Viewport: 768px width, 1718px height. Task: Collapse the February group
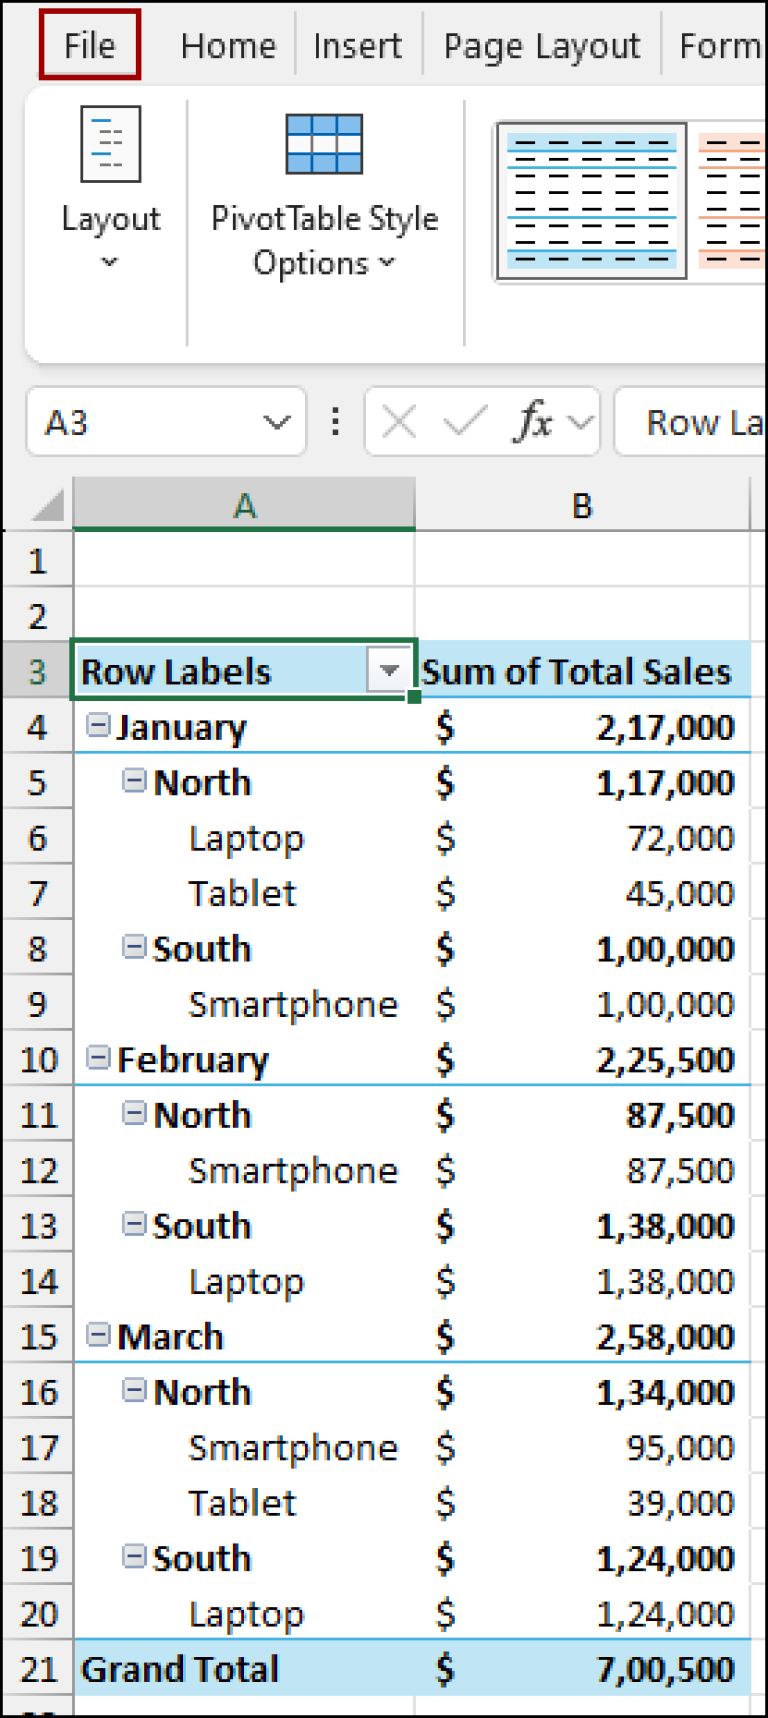tap(97, 1057)
